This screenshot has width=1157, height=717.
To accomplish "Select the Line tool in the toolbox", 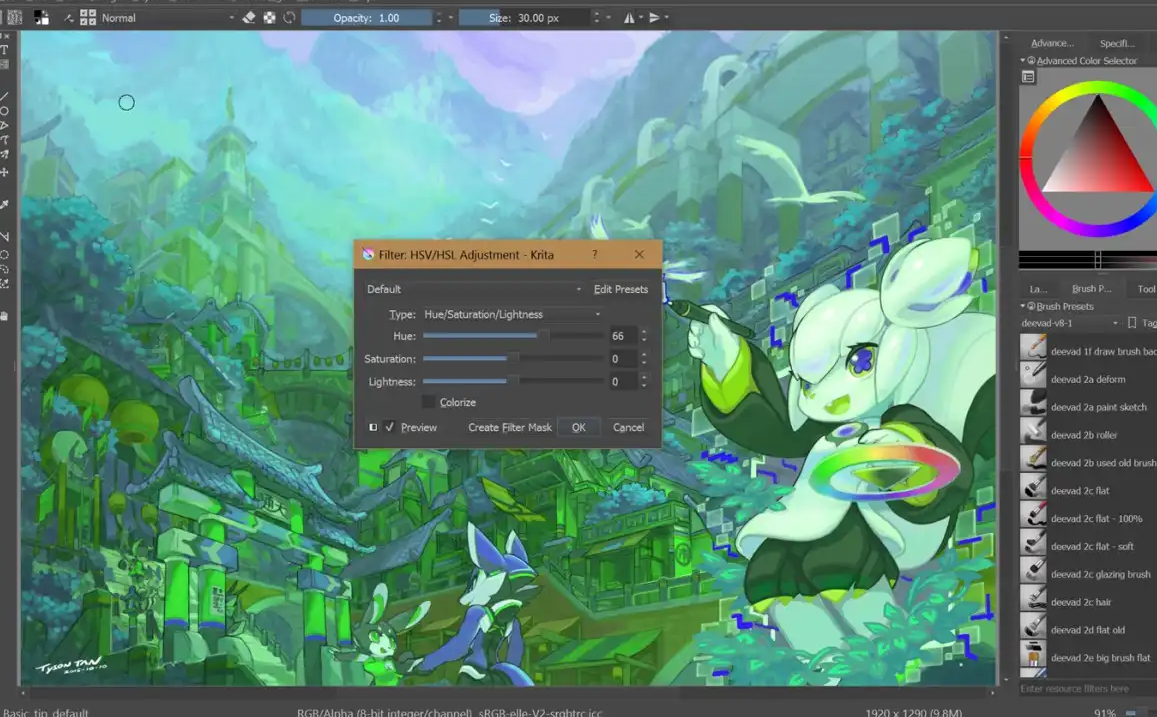I will pyautogui.click(x=4, y=97).
